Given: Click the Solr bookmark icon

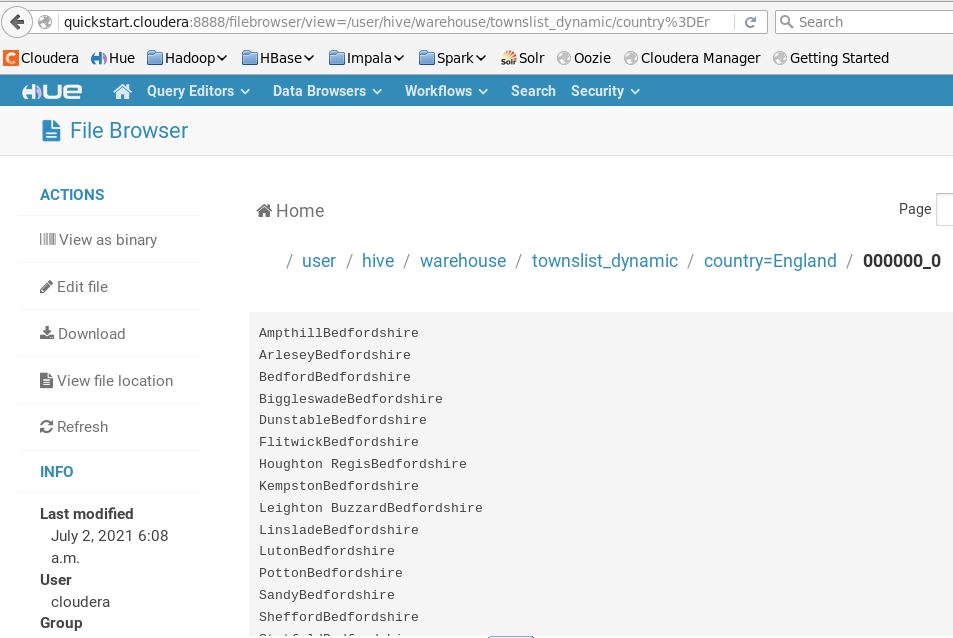Looking at the screenshot, I should pos(508,58).
